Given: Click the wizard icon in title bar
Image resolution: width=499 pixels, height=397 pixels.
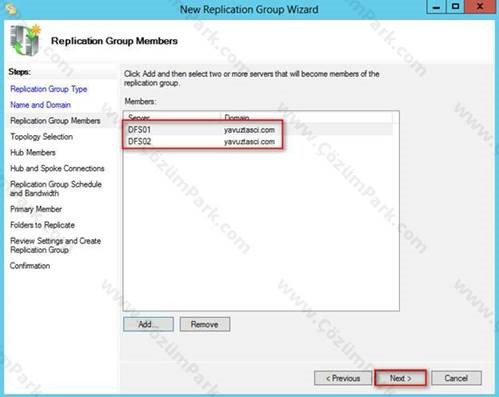Looking at the screenshot, I should pyautogui.click(x=11, y=9).
